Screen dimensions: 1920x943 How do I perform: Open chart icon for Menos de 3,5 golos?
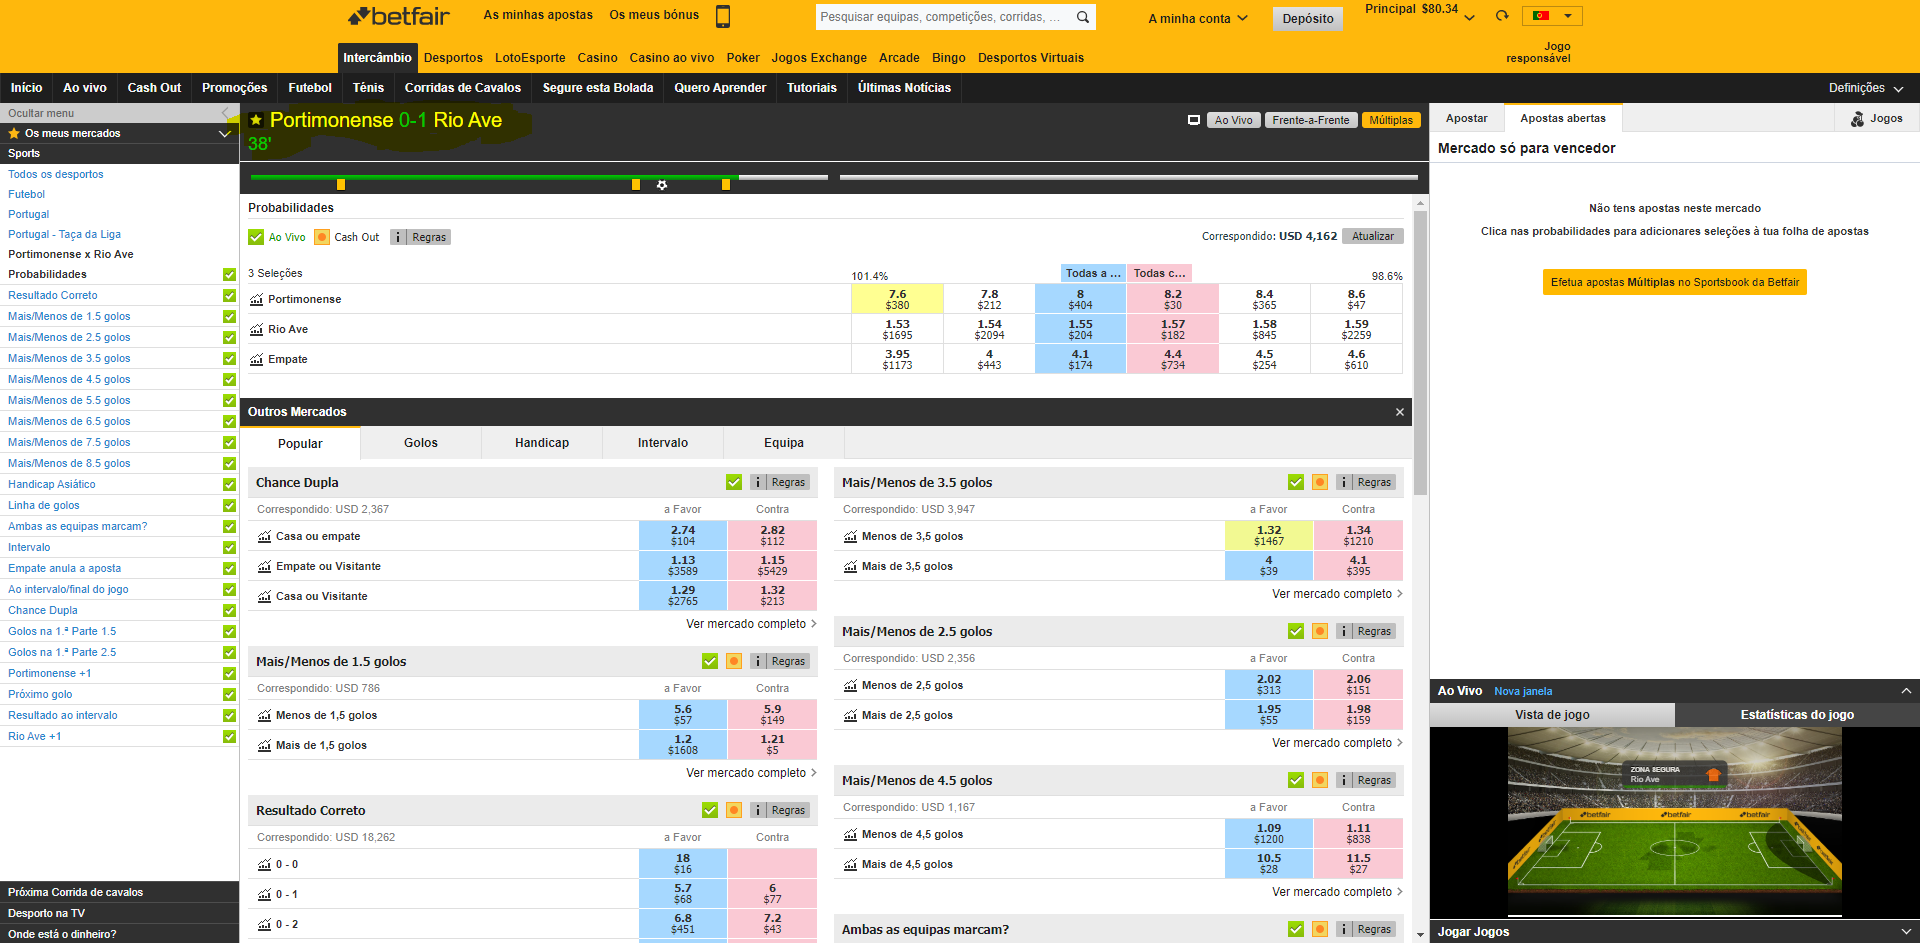[850, 536]
